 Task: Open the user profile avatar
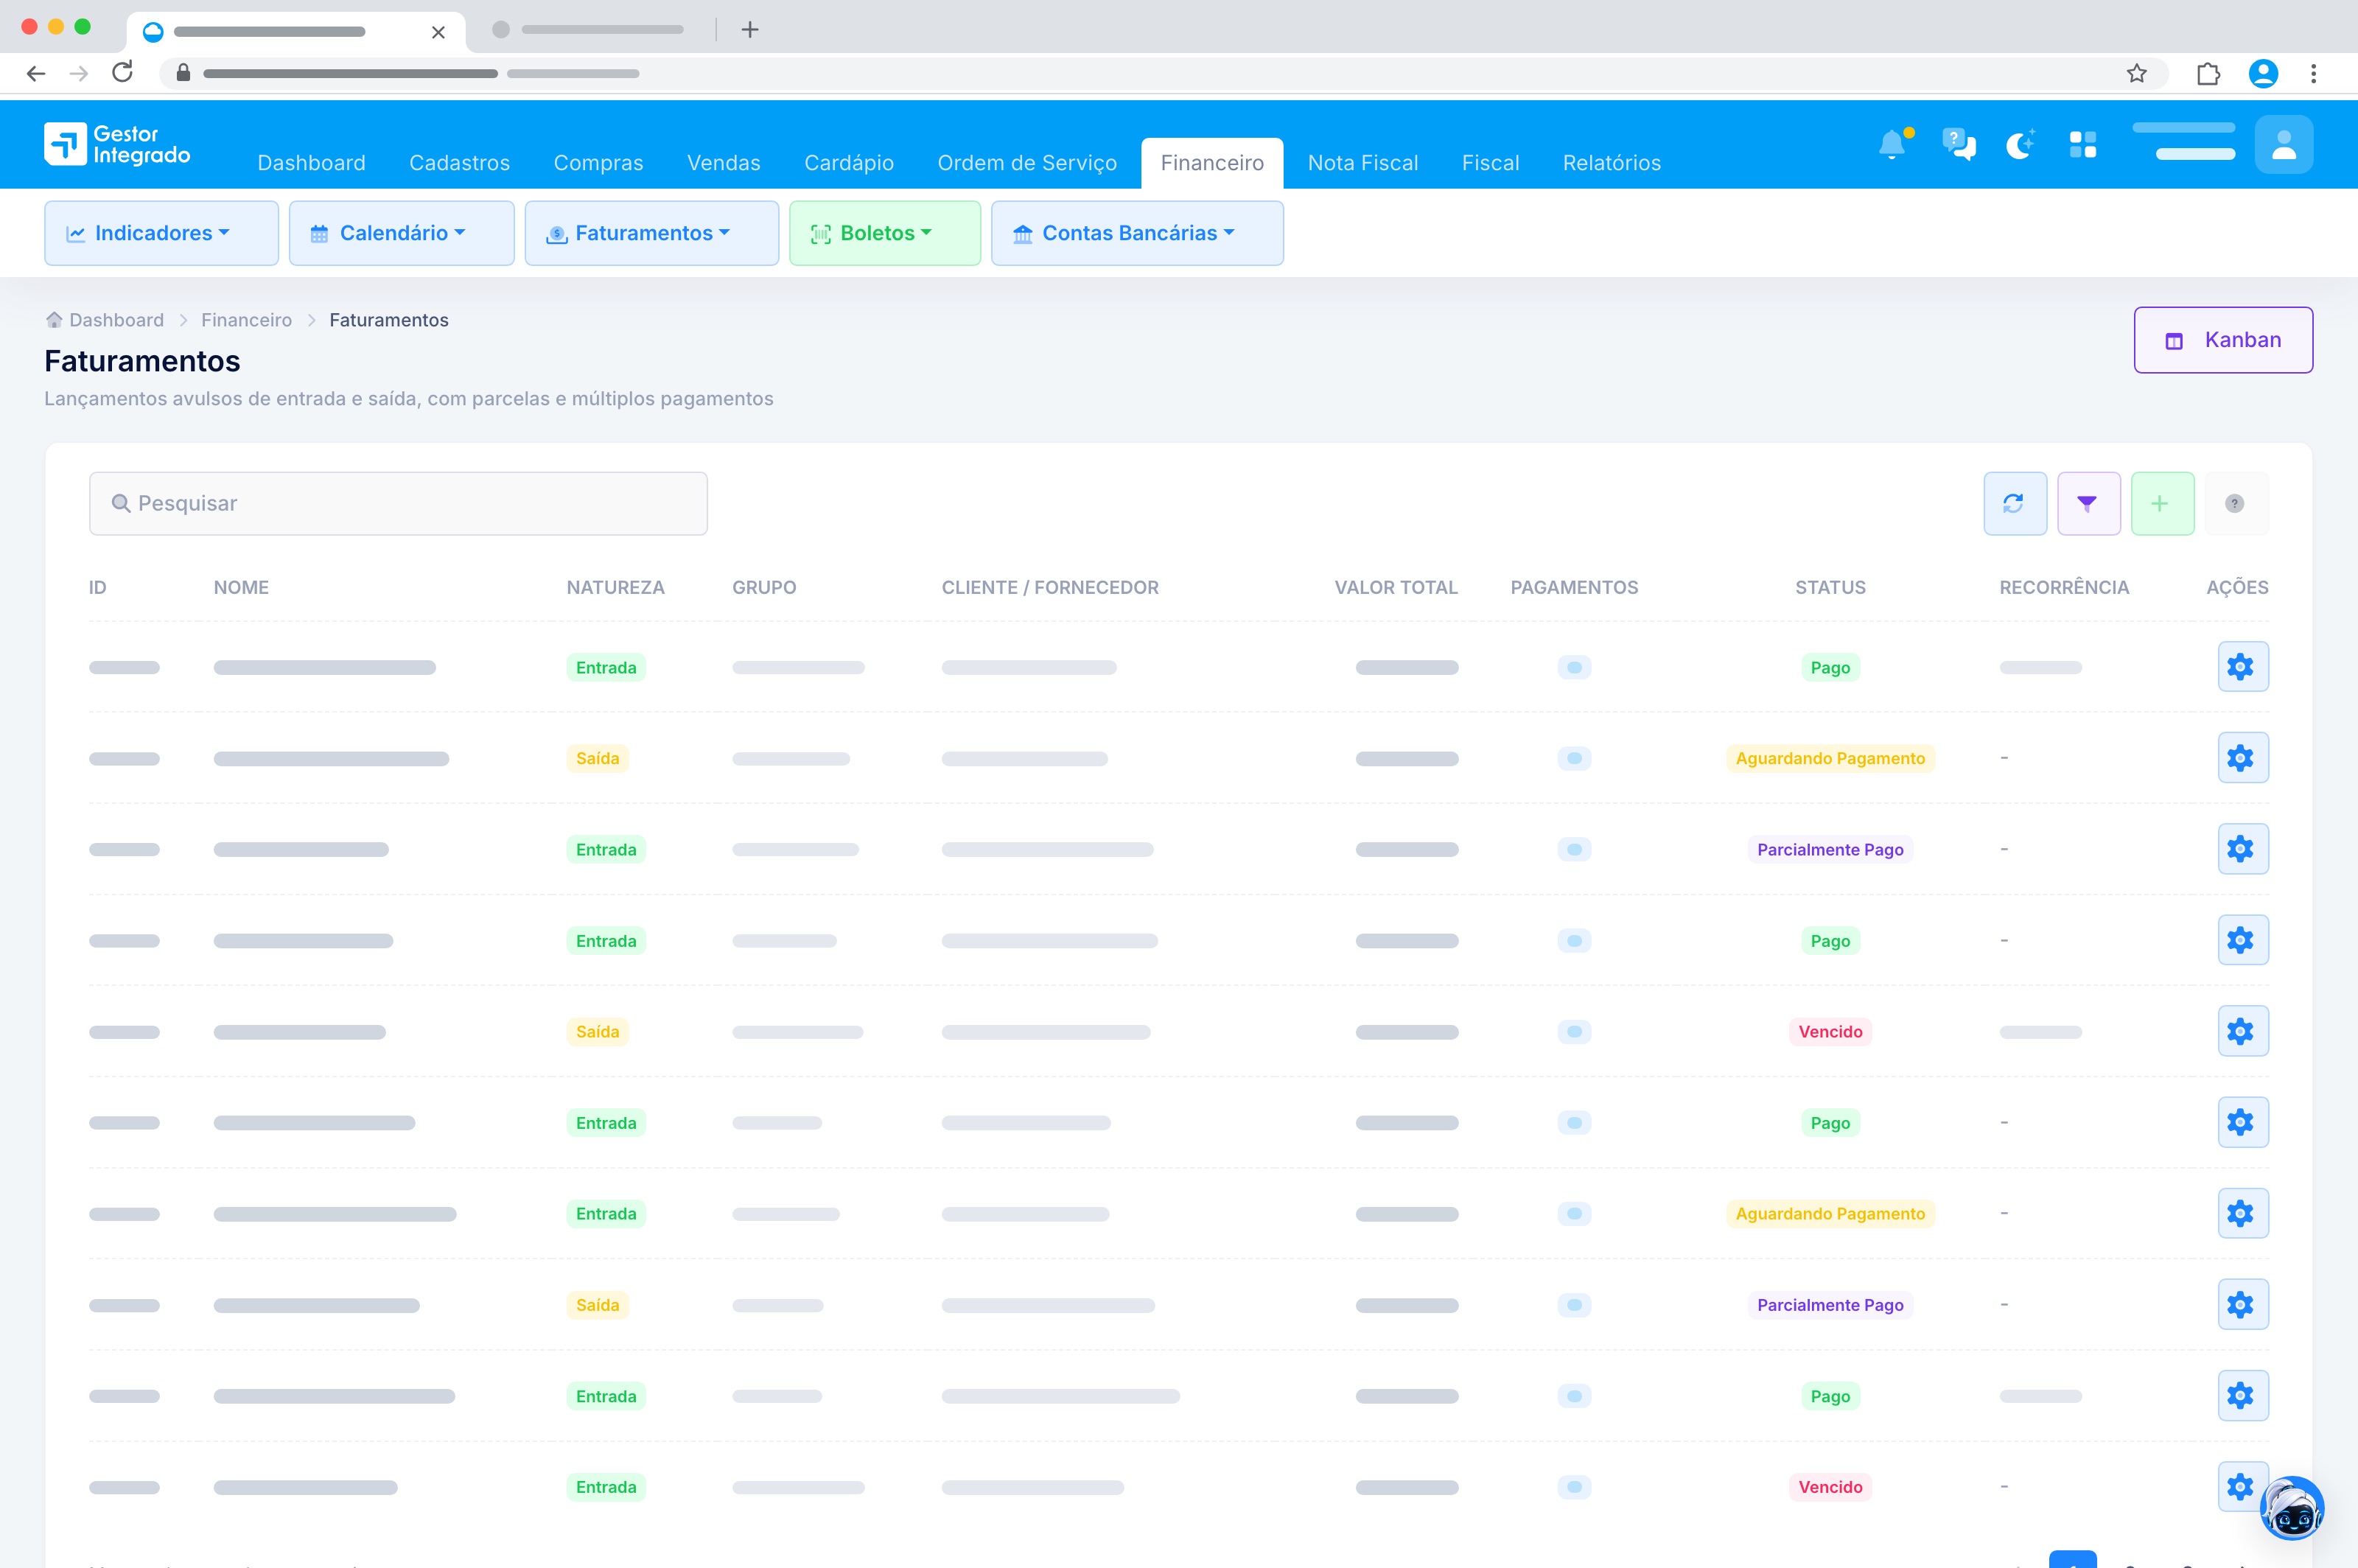click(x=2284, y=145)
